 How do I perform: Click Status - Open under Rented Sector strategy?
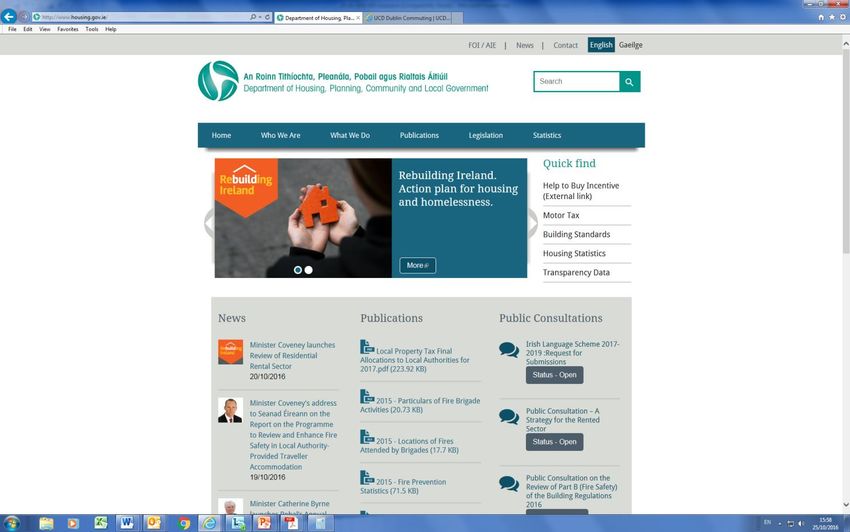coord(555,442)
